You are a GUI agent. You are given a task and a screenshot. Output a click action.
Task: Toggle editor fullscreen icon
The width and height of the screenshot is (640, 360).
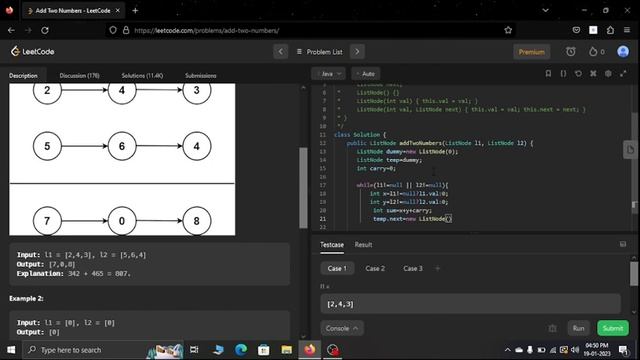click(623, 73)
